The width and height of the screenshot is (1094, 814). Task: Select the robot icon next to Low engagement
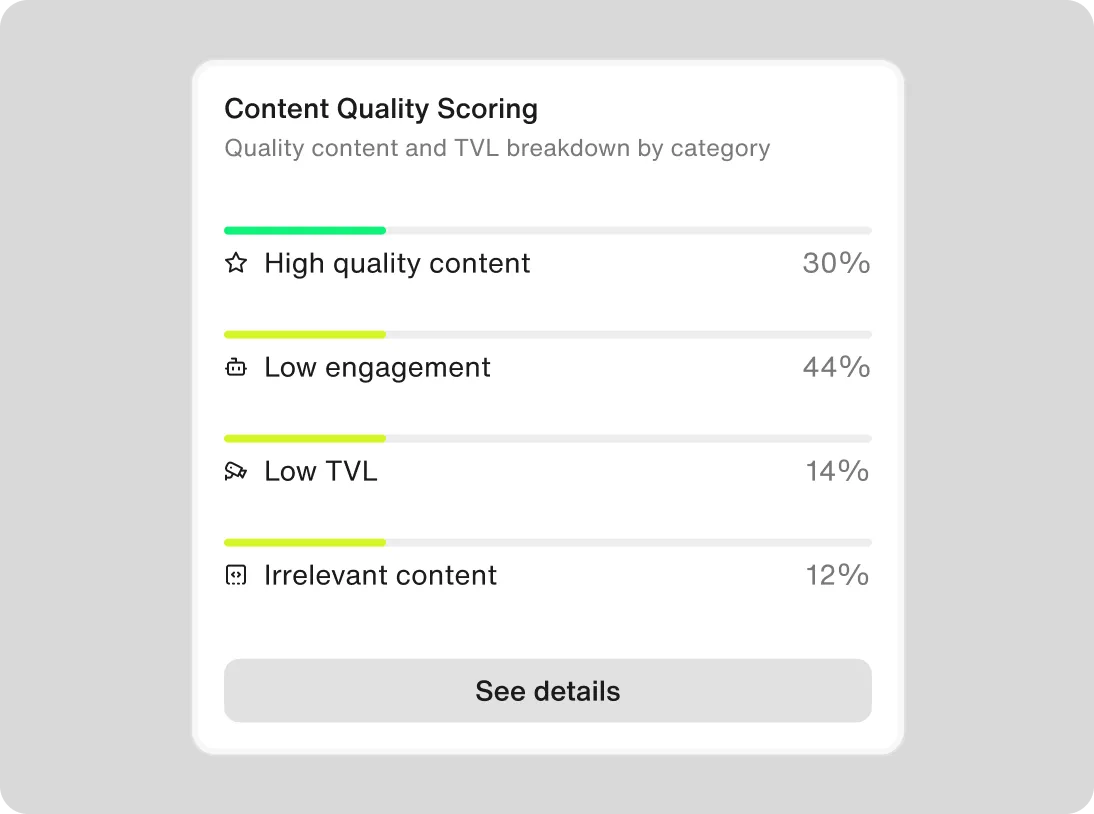coord(236,367)
